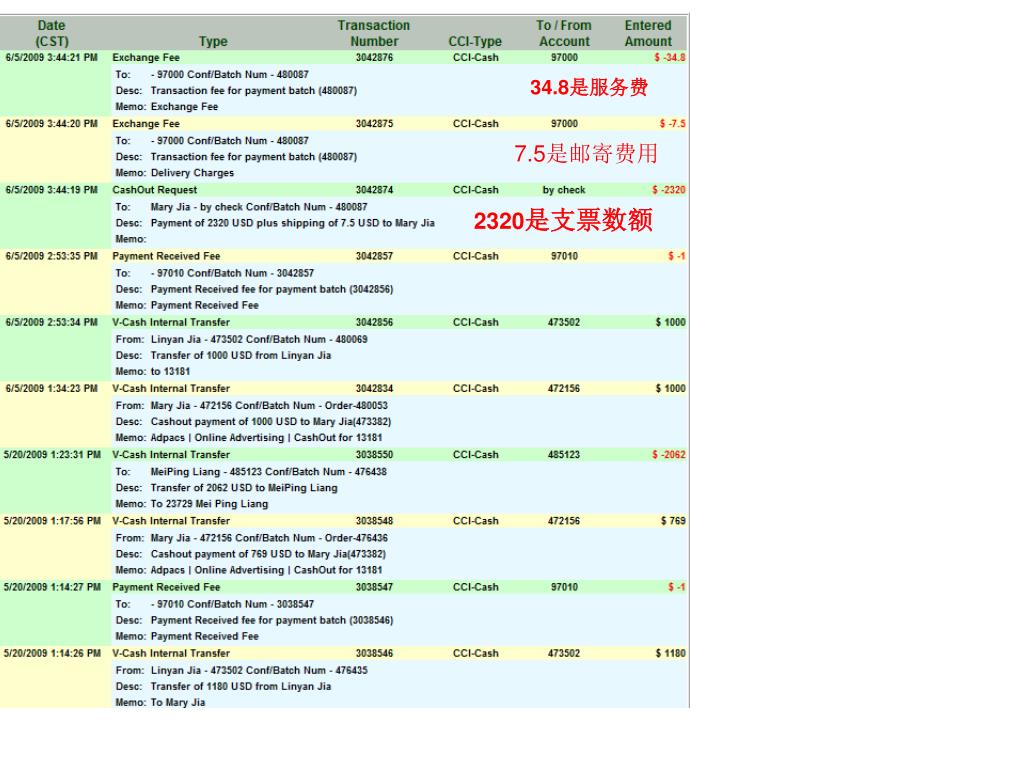The width and height of the screenshot is (1024, 768).
Task: Click the date 6/5/2009 3:44:19 PM
Action: coord(52,190)
